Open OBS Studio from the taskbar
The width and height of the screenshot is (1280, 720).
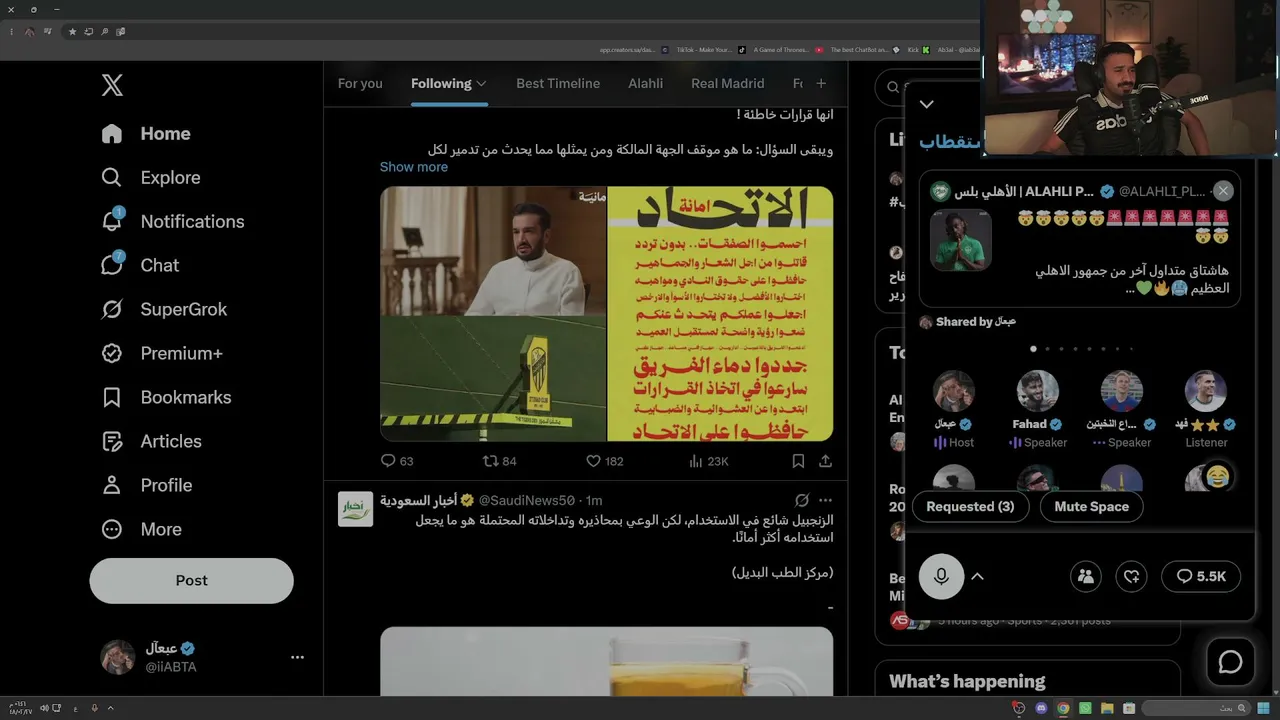tap(1019, 709)
